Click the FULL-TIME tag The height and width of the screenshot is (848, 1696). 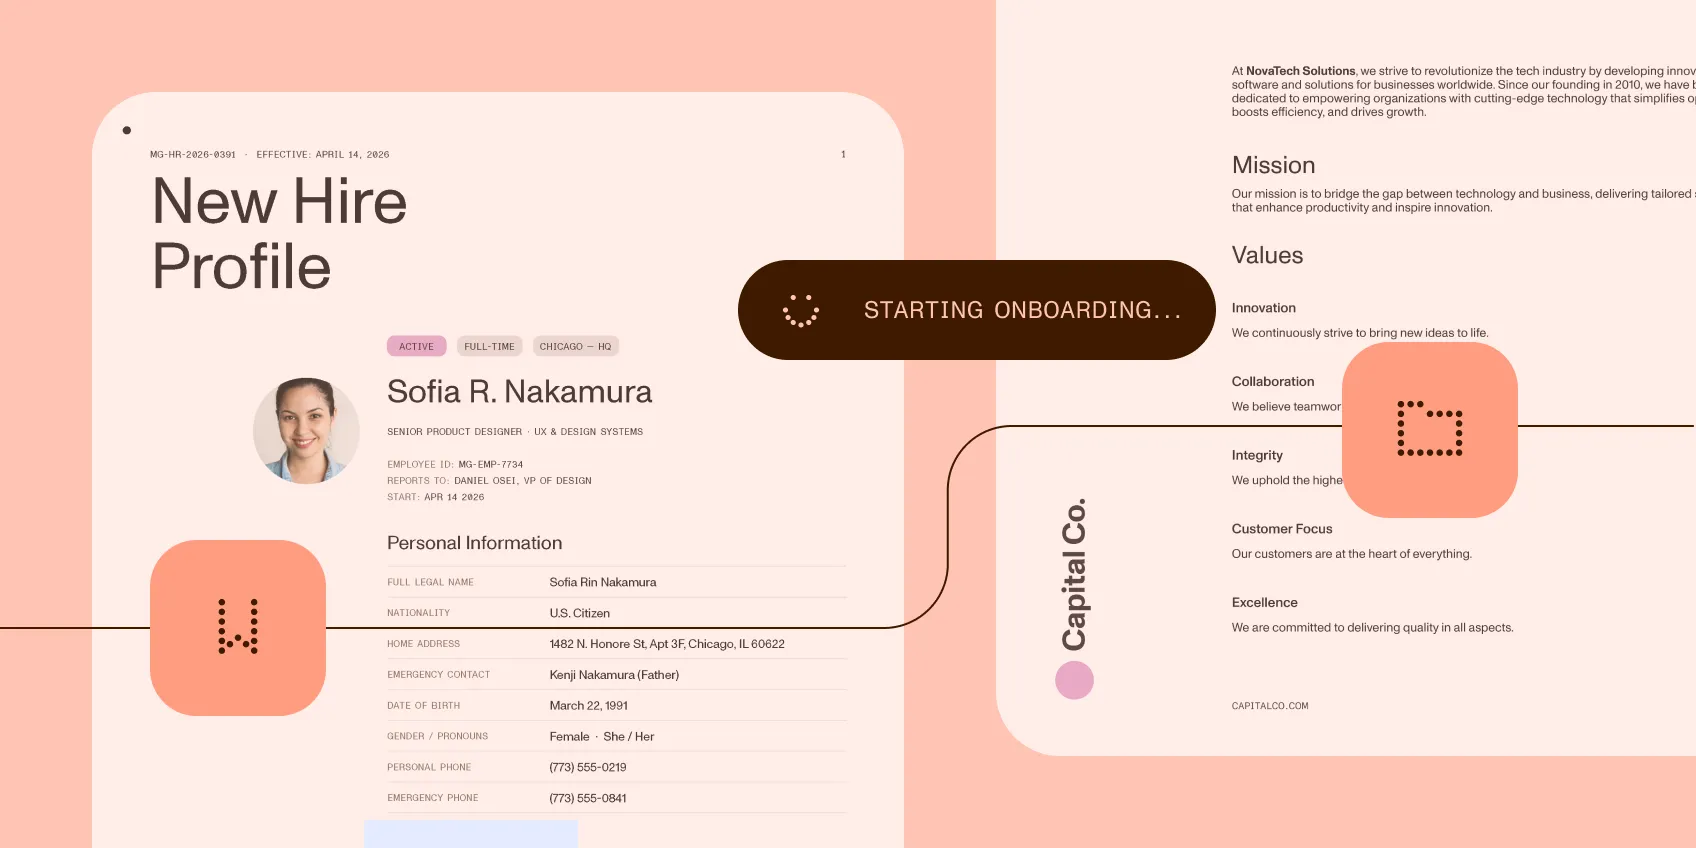click(489, 346)
